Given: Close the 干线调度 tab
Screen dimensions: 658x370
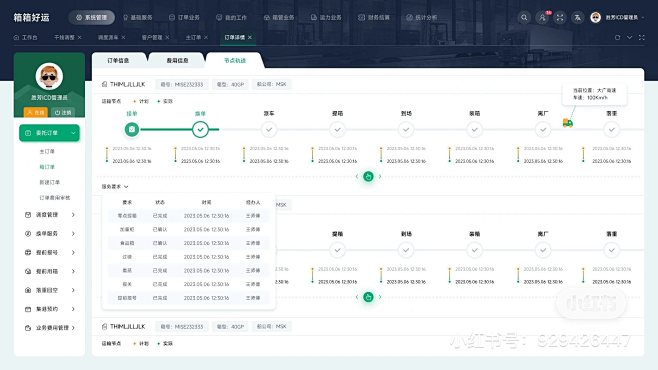Looking at the screenshot, I should [x=80, y=37].
